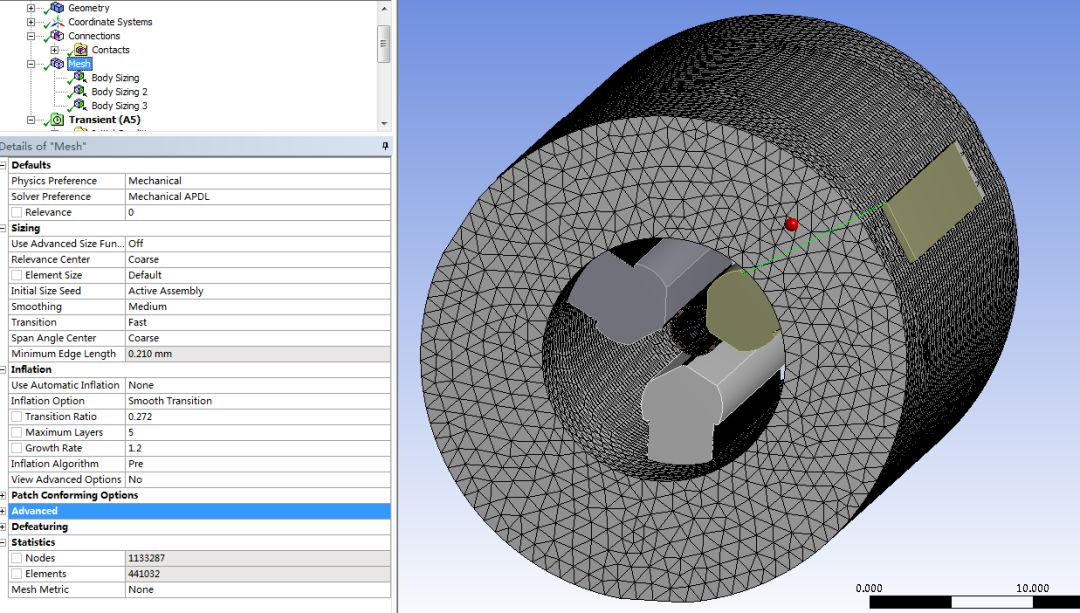Click the outline tree scrollbar up arrow

(x=384, y=8)
